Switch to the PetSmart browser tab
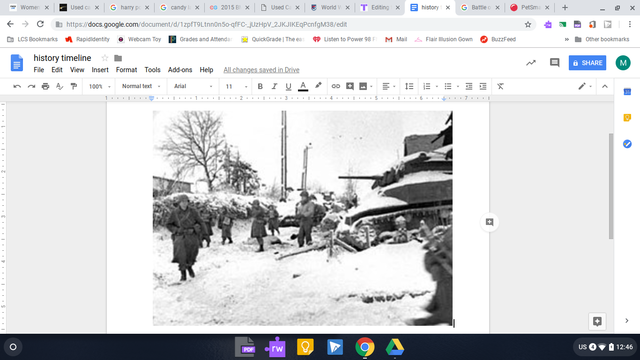Image resolution: width=640 pixels, height=360 pixels. coord(530,7)
